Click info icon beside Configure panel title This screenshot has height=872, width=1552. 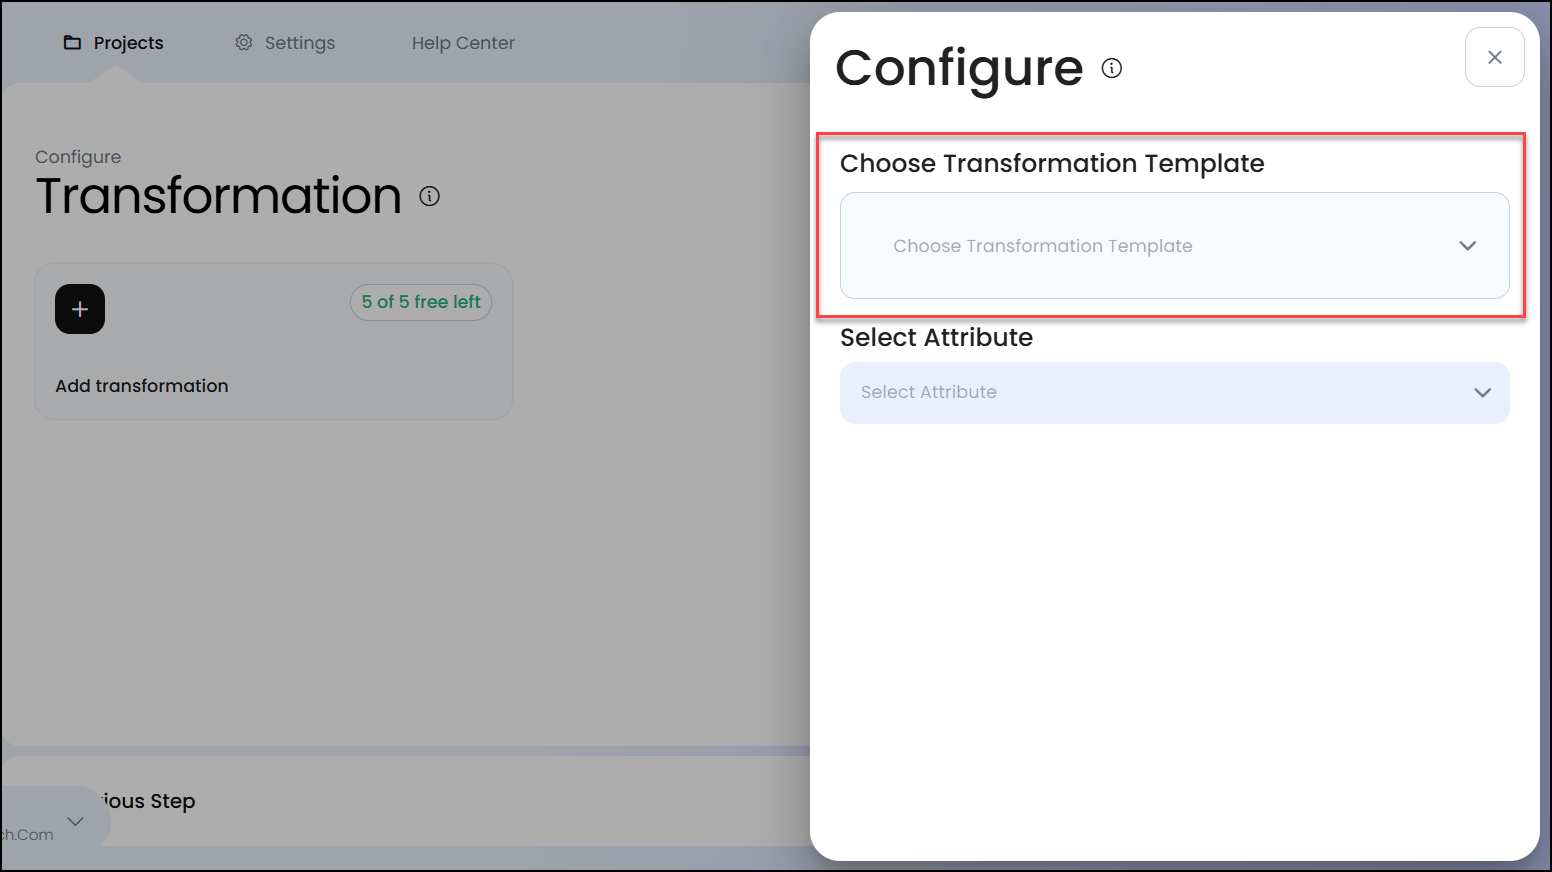point(1112,68)
